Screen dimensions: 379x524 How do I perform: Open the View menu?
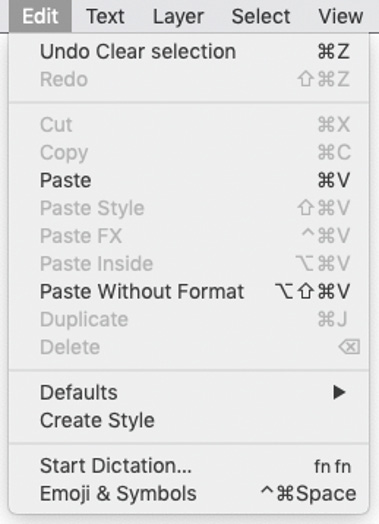[341, 16]
